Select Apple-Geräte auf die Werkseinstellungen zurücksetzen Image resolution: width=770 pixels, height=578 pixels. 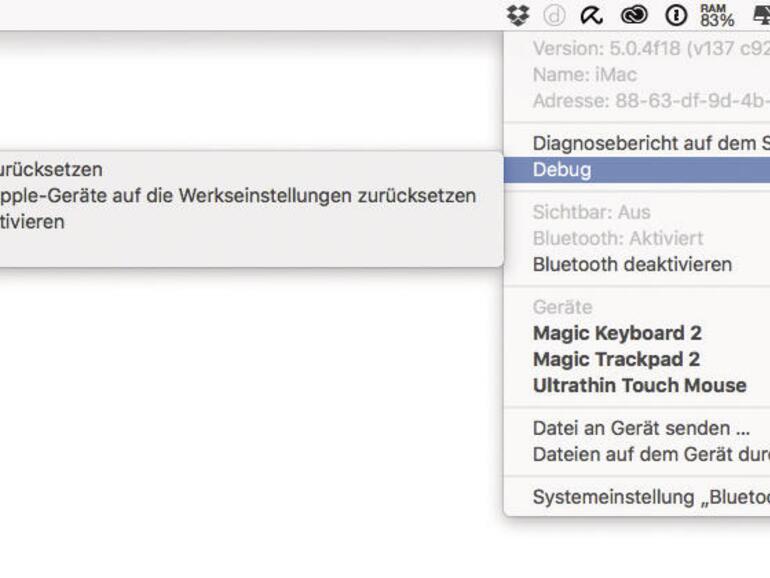251,195
